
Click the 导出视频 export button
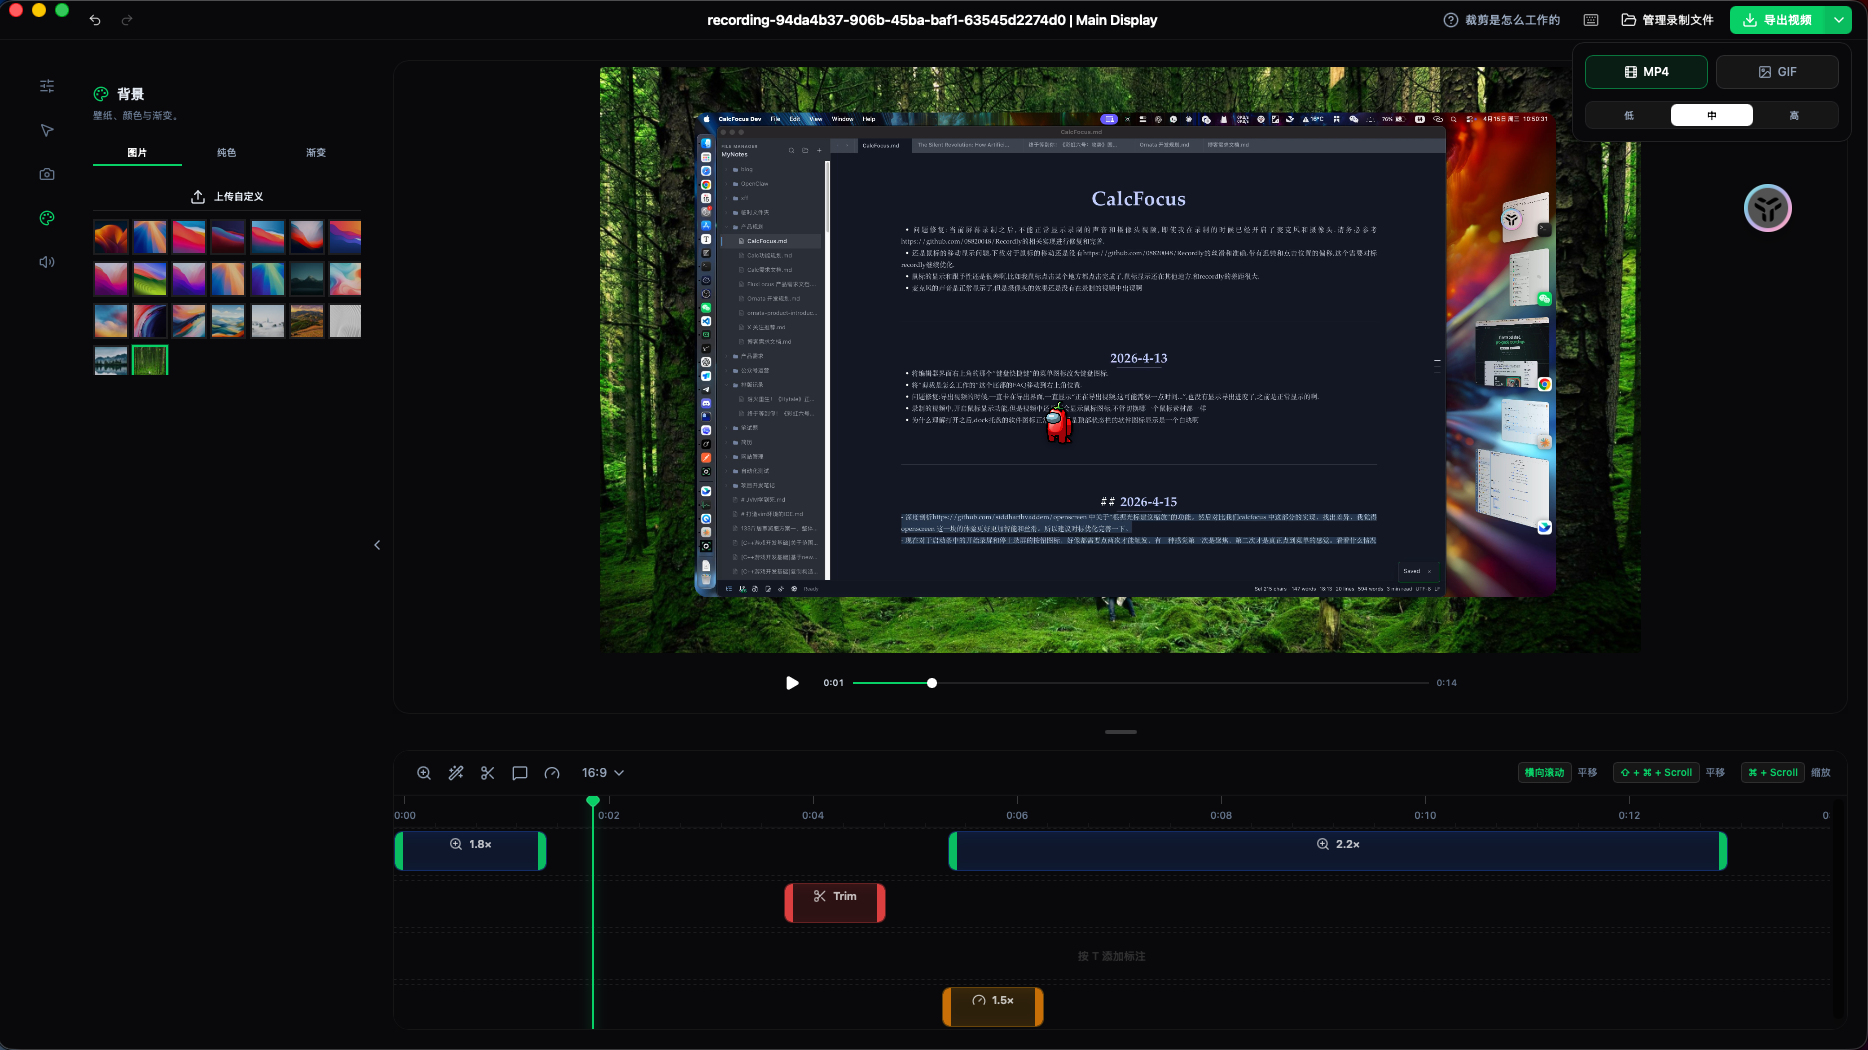[x=1779, y=20]
